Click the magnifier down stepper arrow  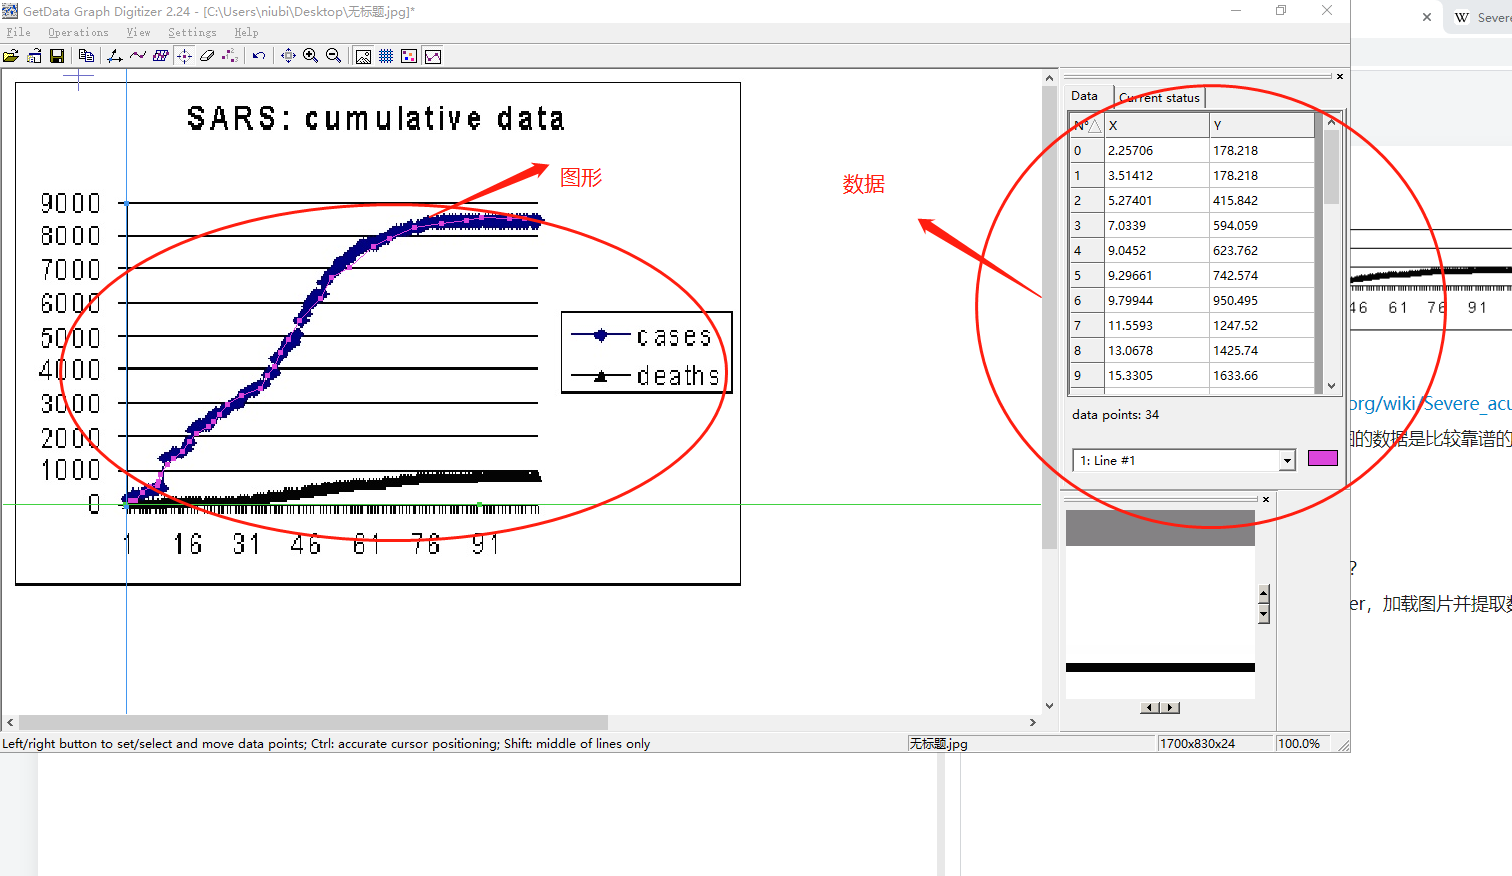(1264, 614)
